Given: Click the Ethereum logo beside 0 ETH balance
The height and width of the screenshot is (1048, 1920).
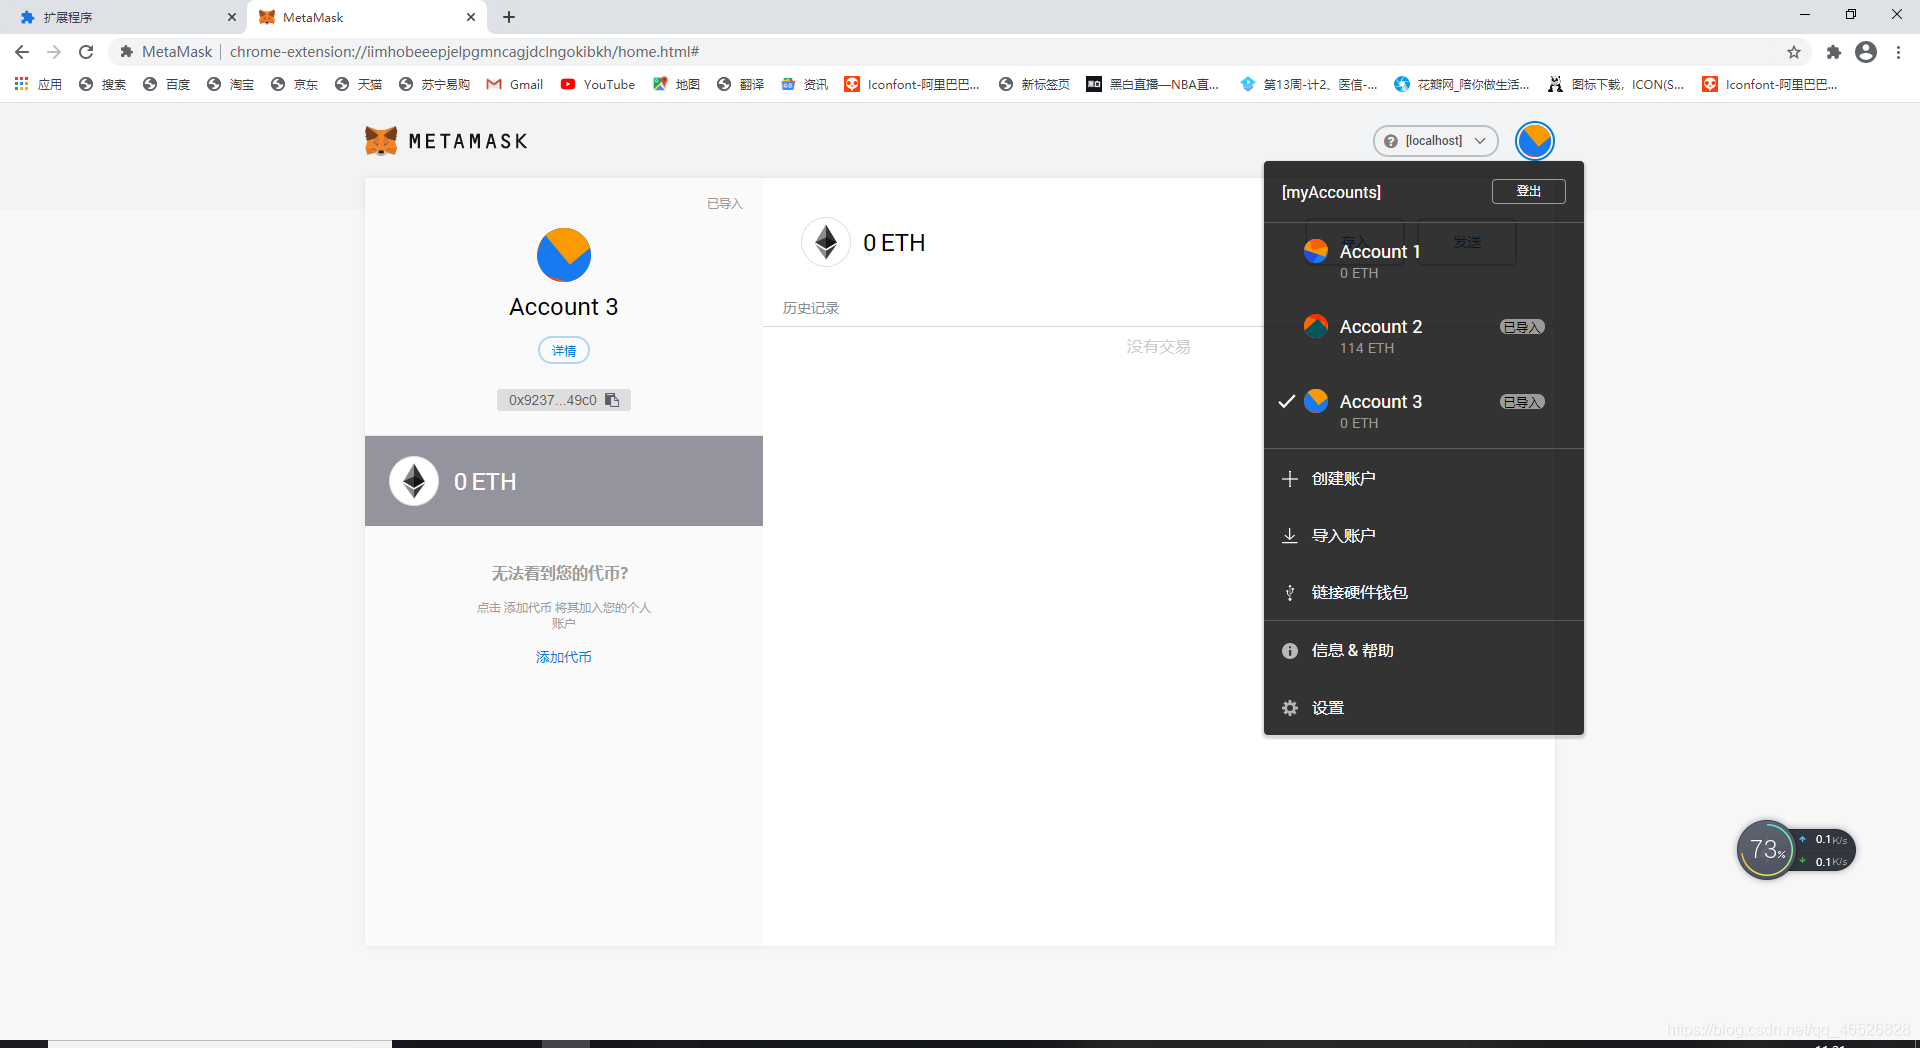Looking at the screenshot, I should point(826,242).
